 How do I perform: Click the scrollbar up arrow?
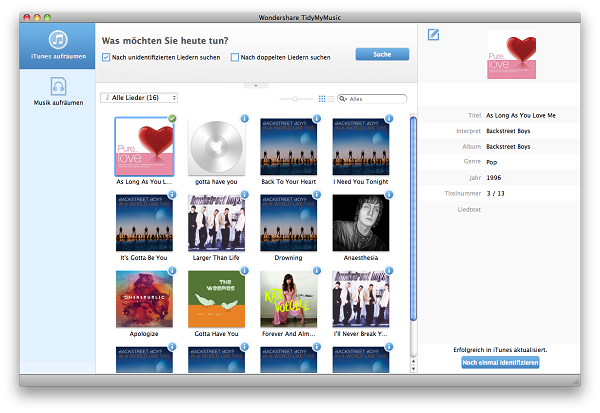pyautogui.click(x=413, y=361)
